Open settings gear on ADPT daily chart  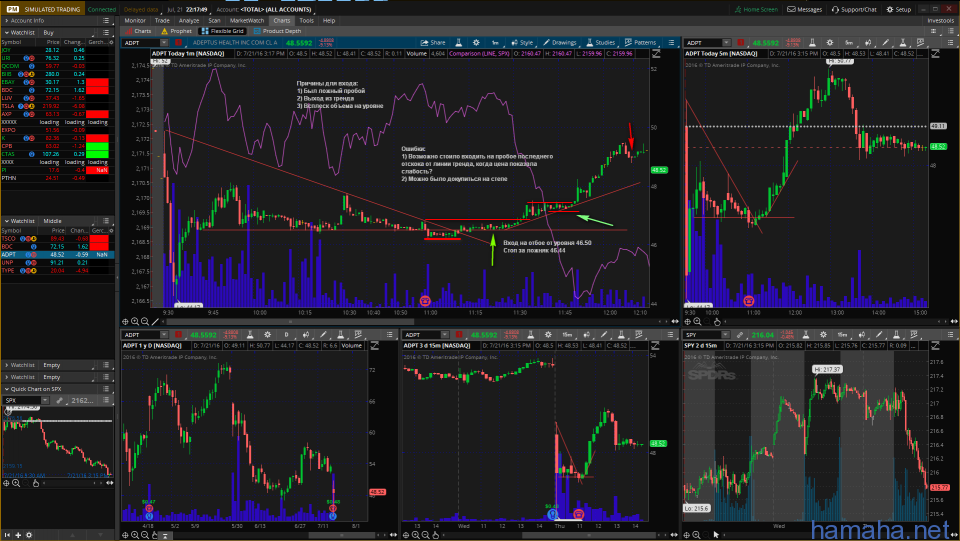pyautogui.click(x=268, y=335)
